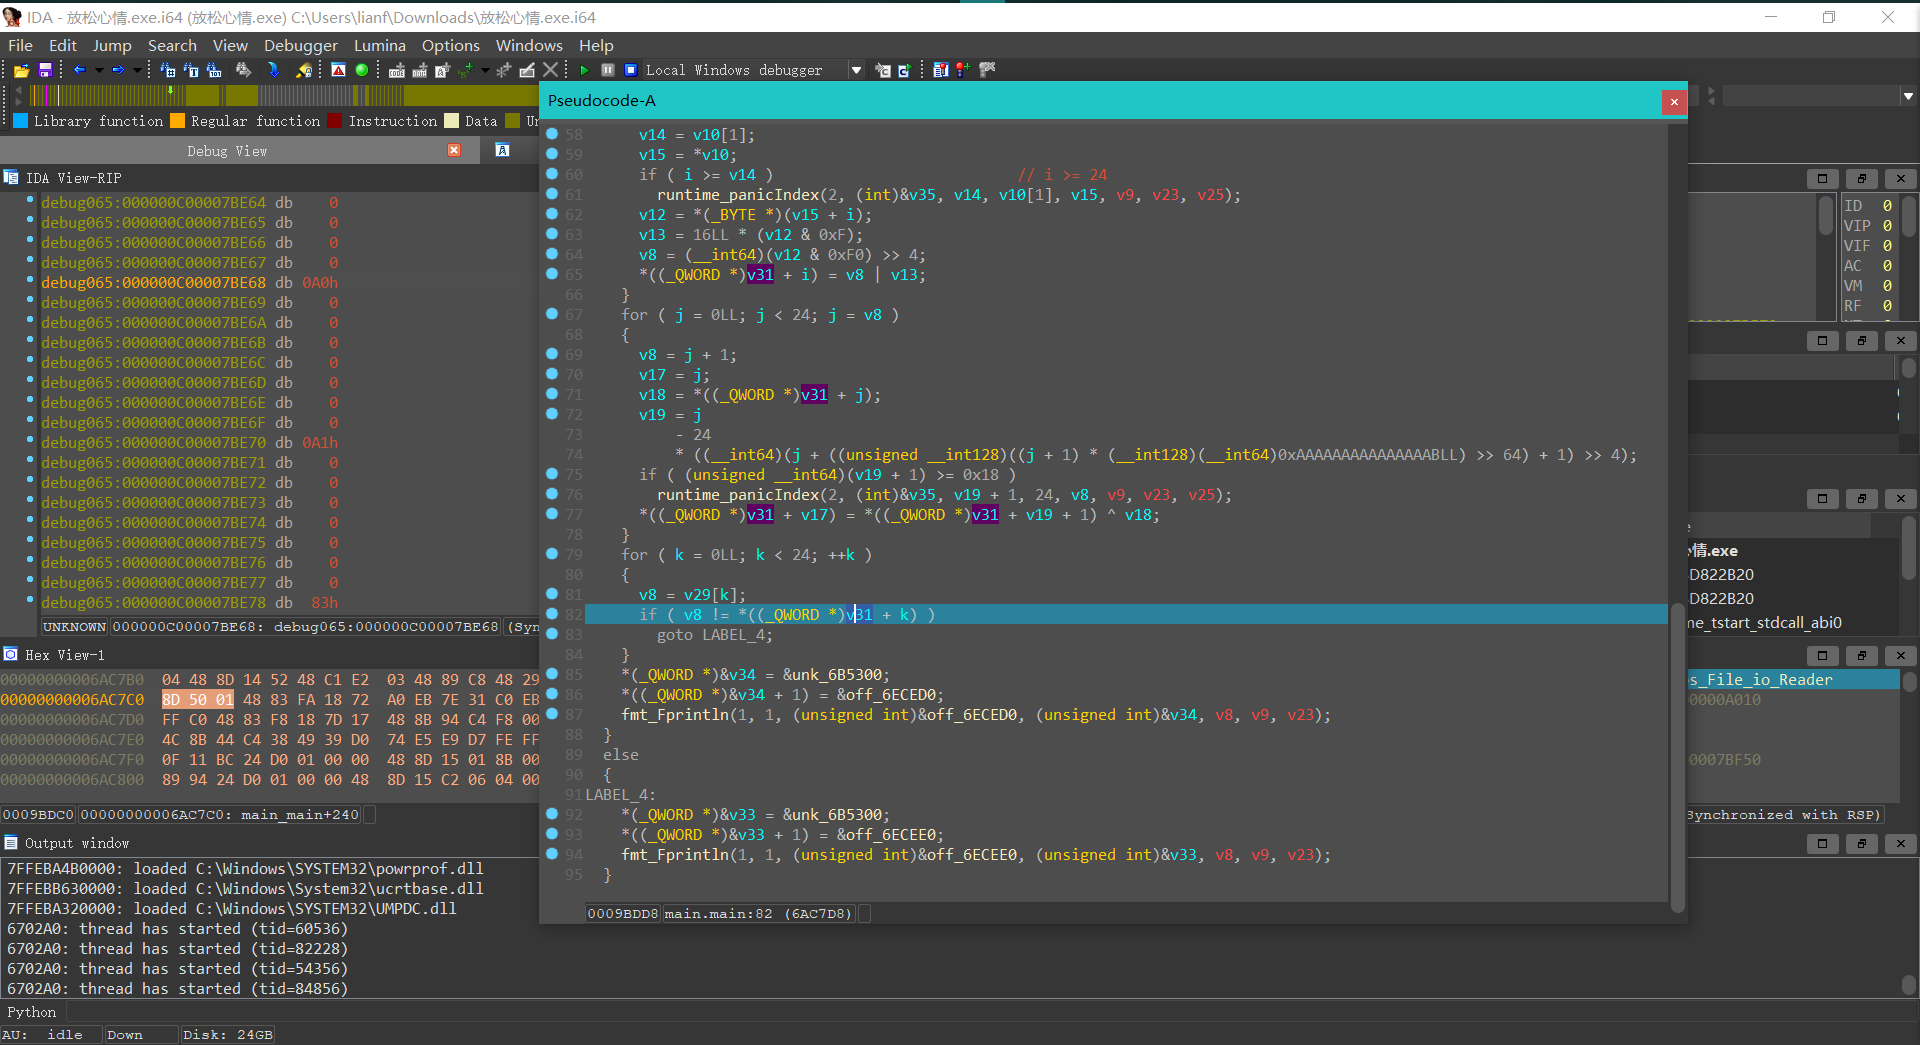The image size is (1920, 1045).
Task: Click the down blue arrow toolbar icon
Action: coord(273,70)
